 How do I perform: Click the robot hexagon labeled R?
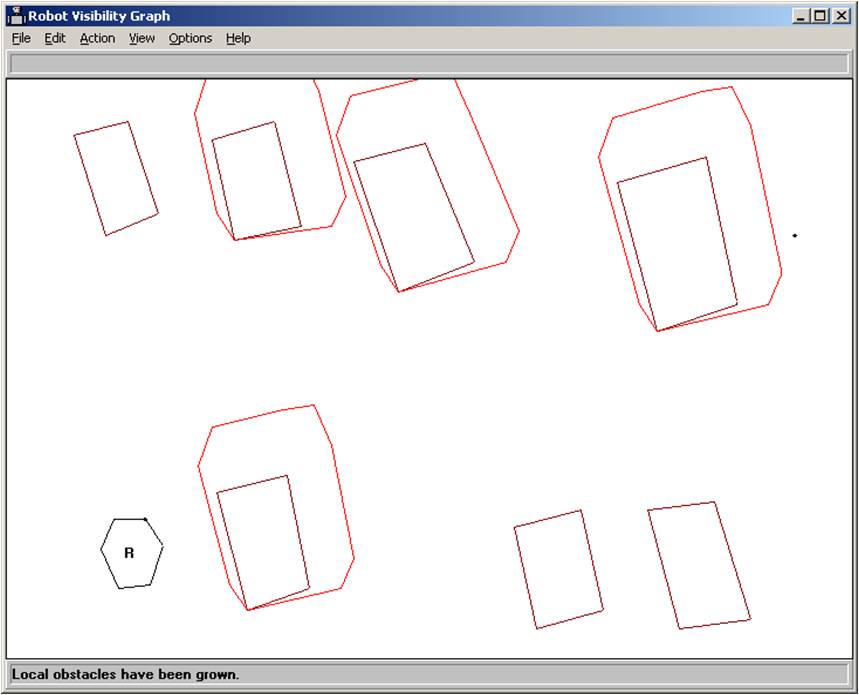click(x=131, y=553)
